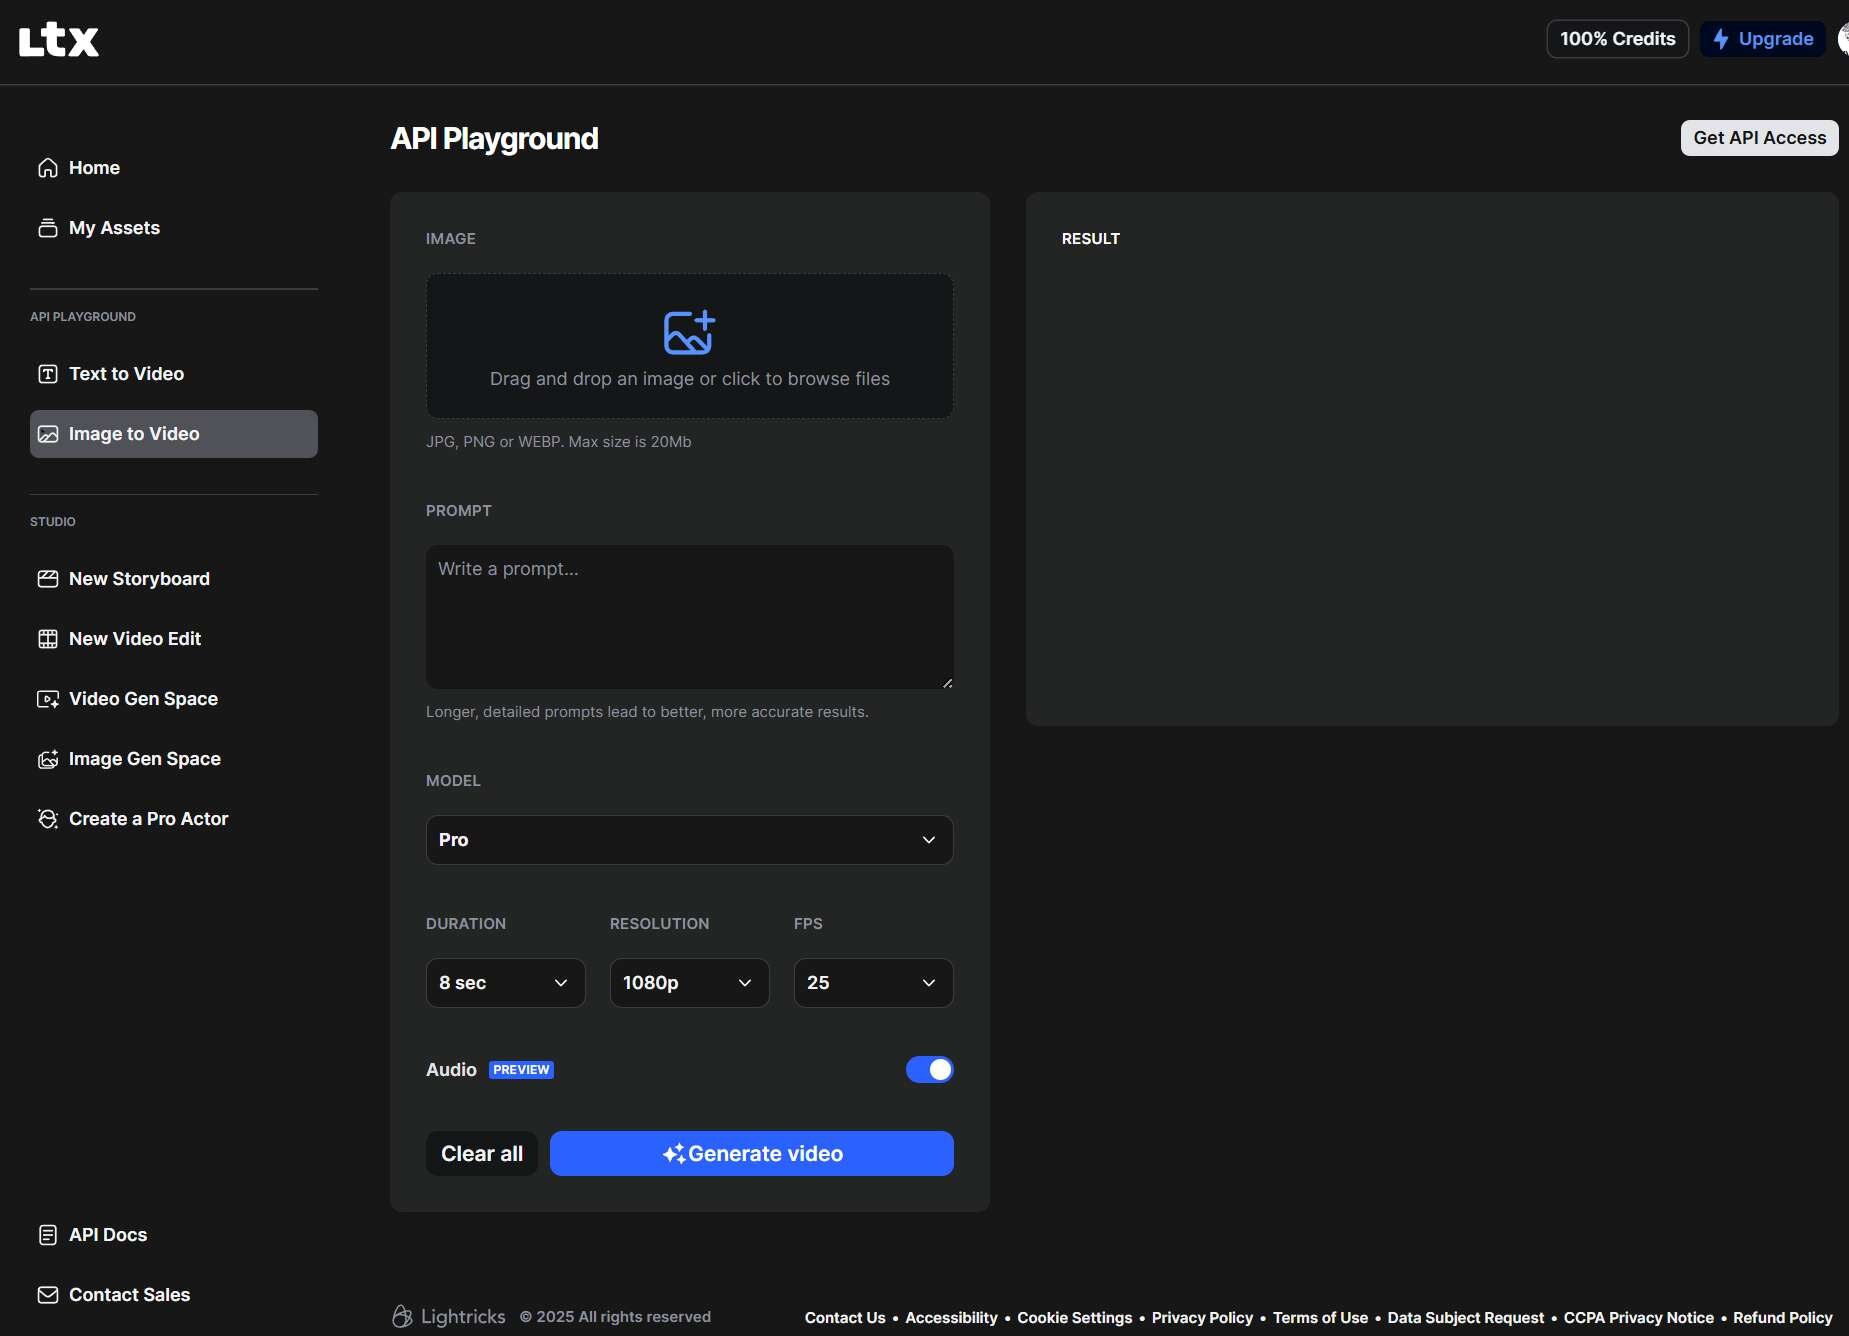Click the Home icon in sidebar

pyautogui.click(x=48, y=168)
